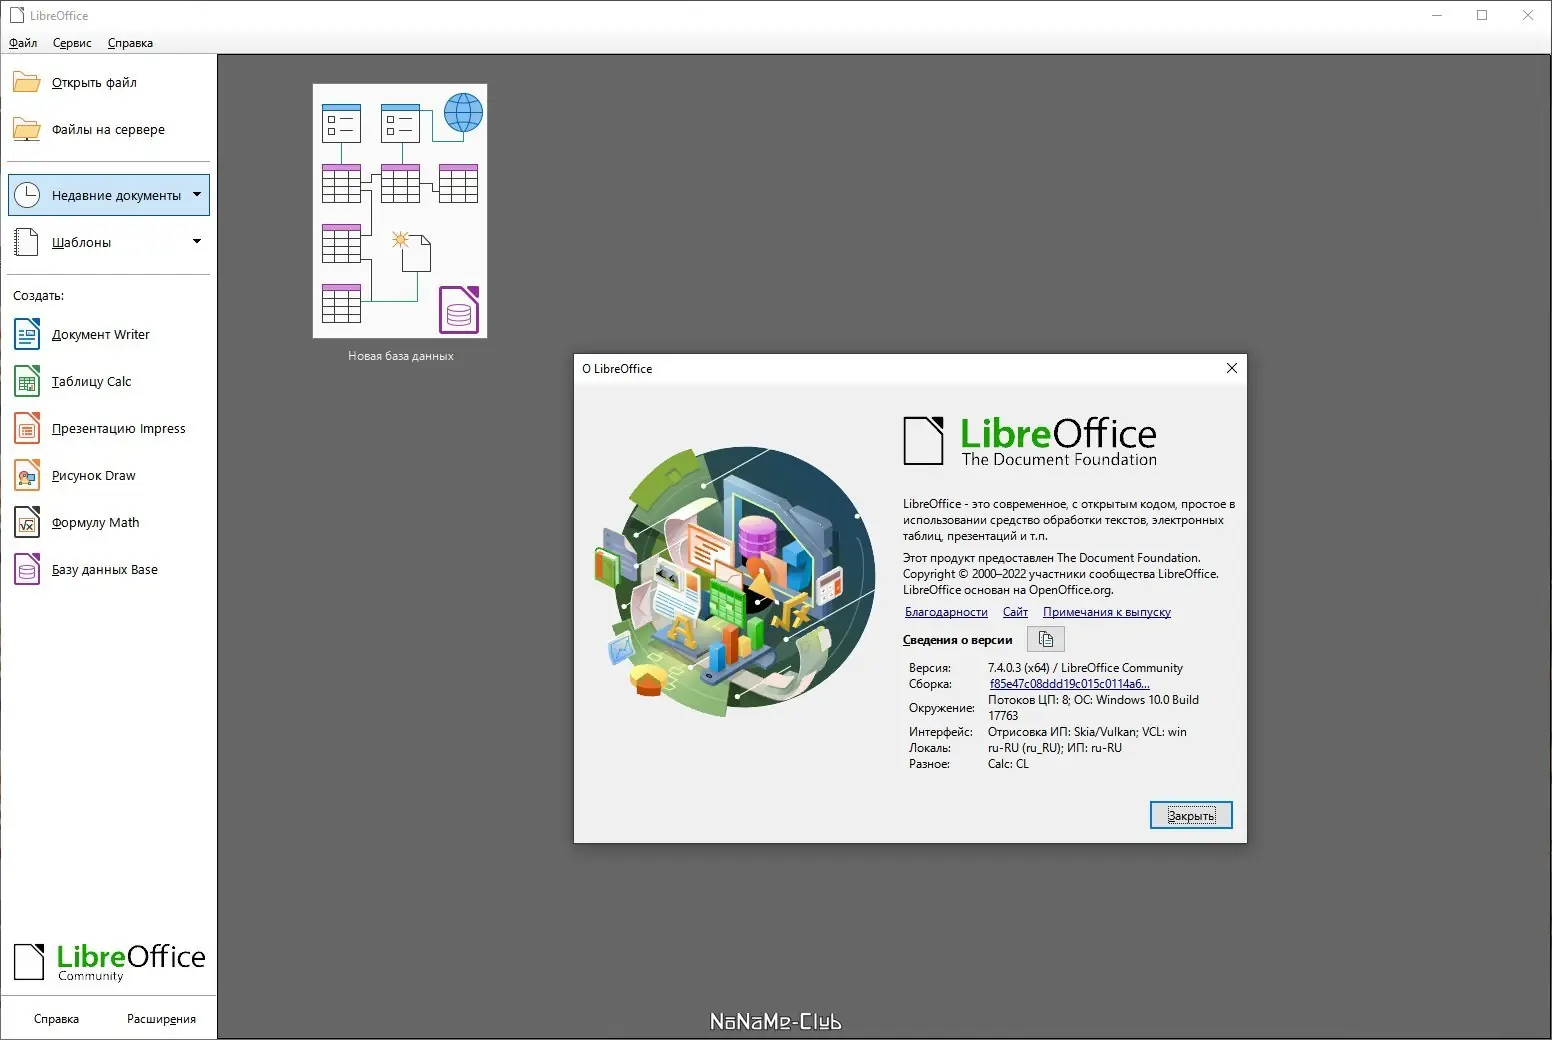Open the Файл menu
Viewport: 1552px width, 1040px height.
coord(23,43)
